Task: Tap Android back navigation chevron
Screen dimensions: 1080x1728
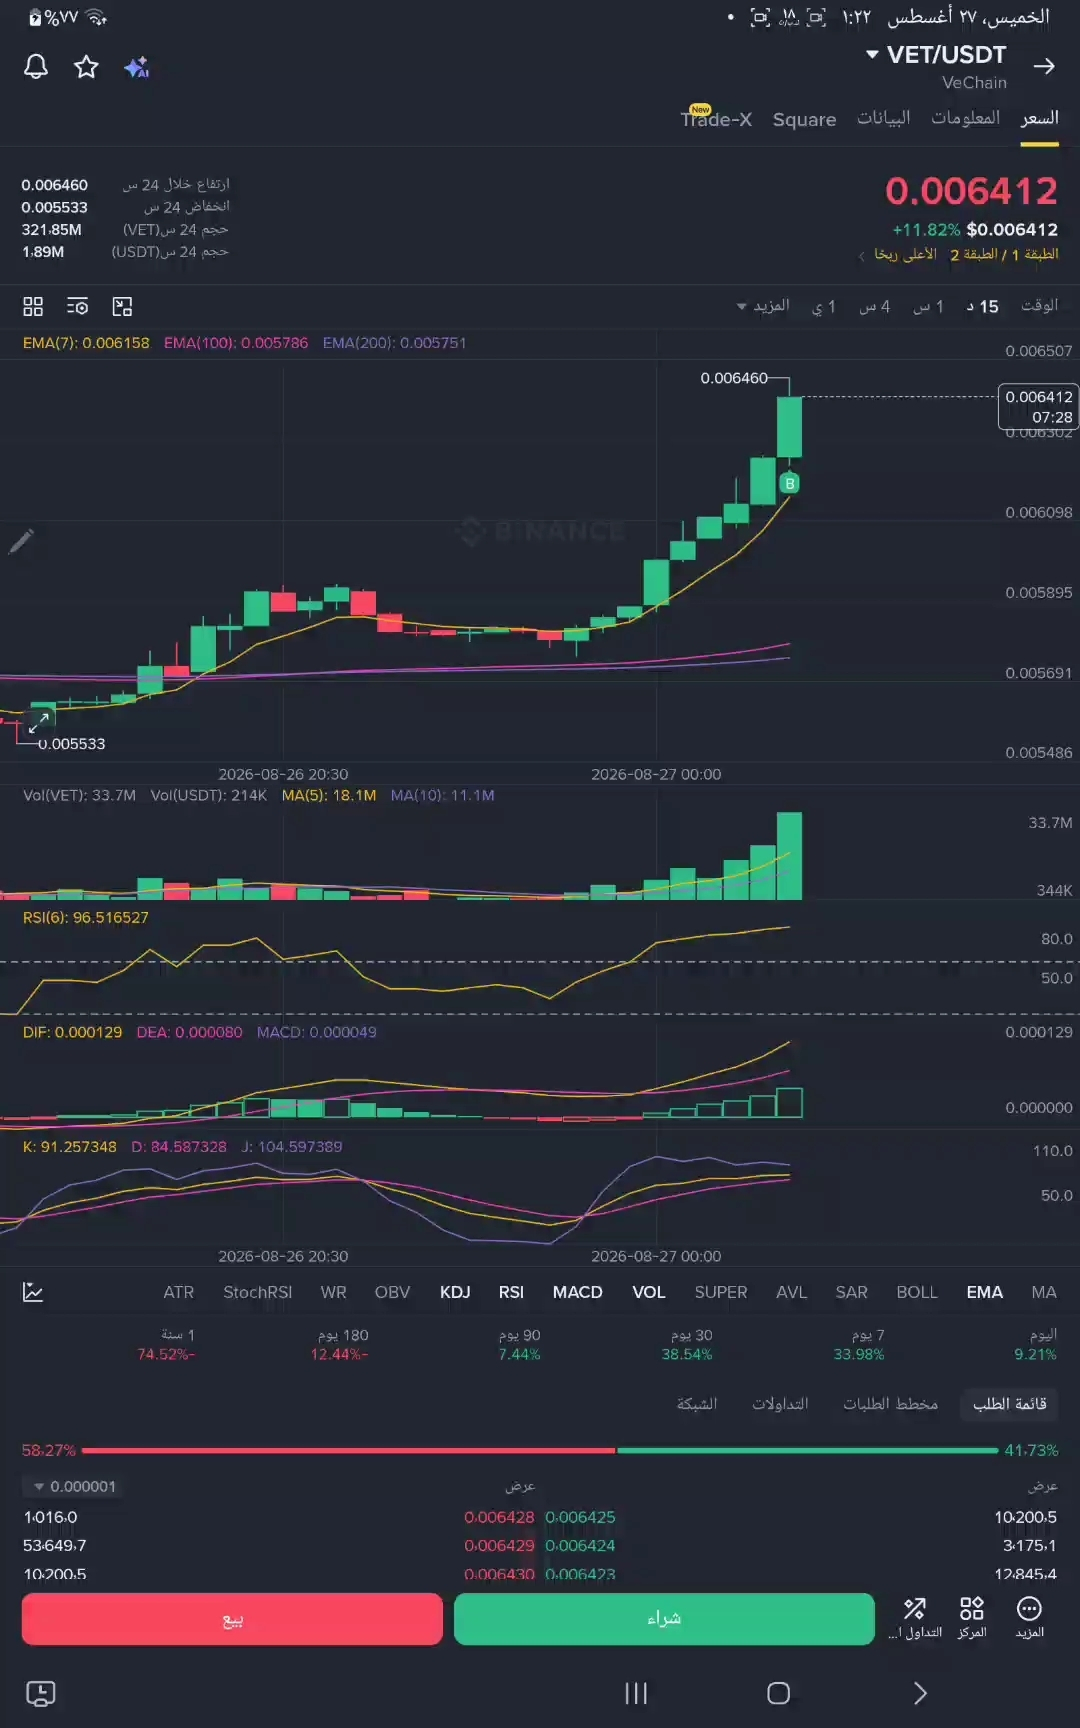Action: click(920, 1693)
